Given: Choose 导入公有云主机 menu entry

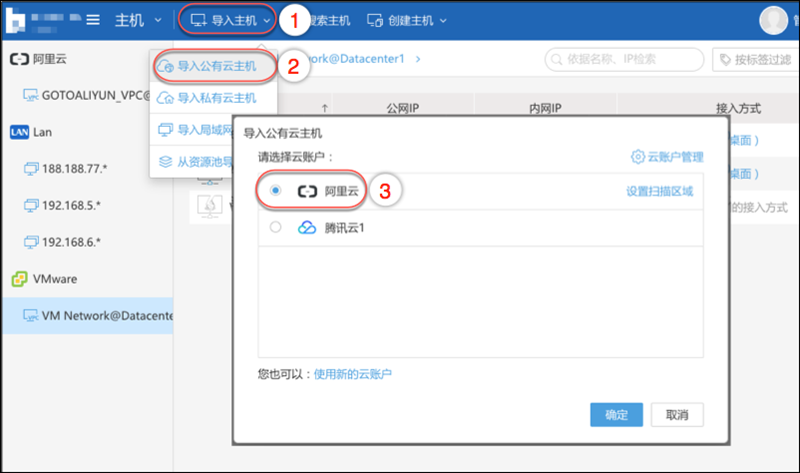Looking at the screenshot, I should tap(214, 66).
